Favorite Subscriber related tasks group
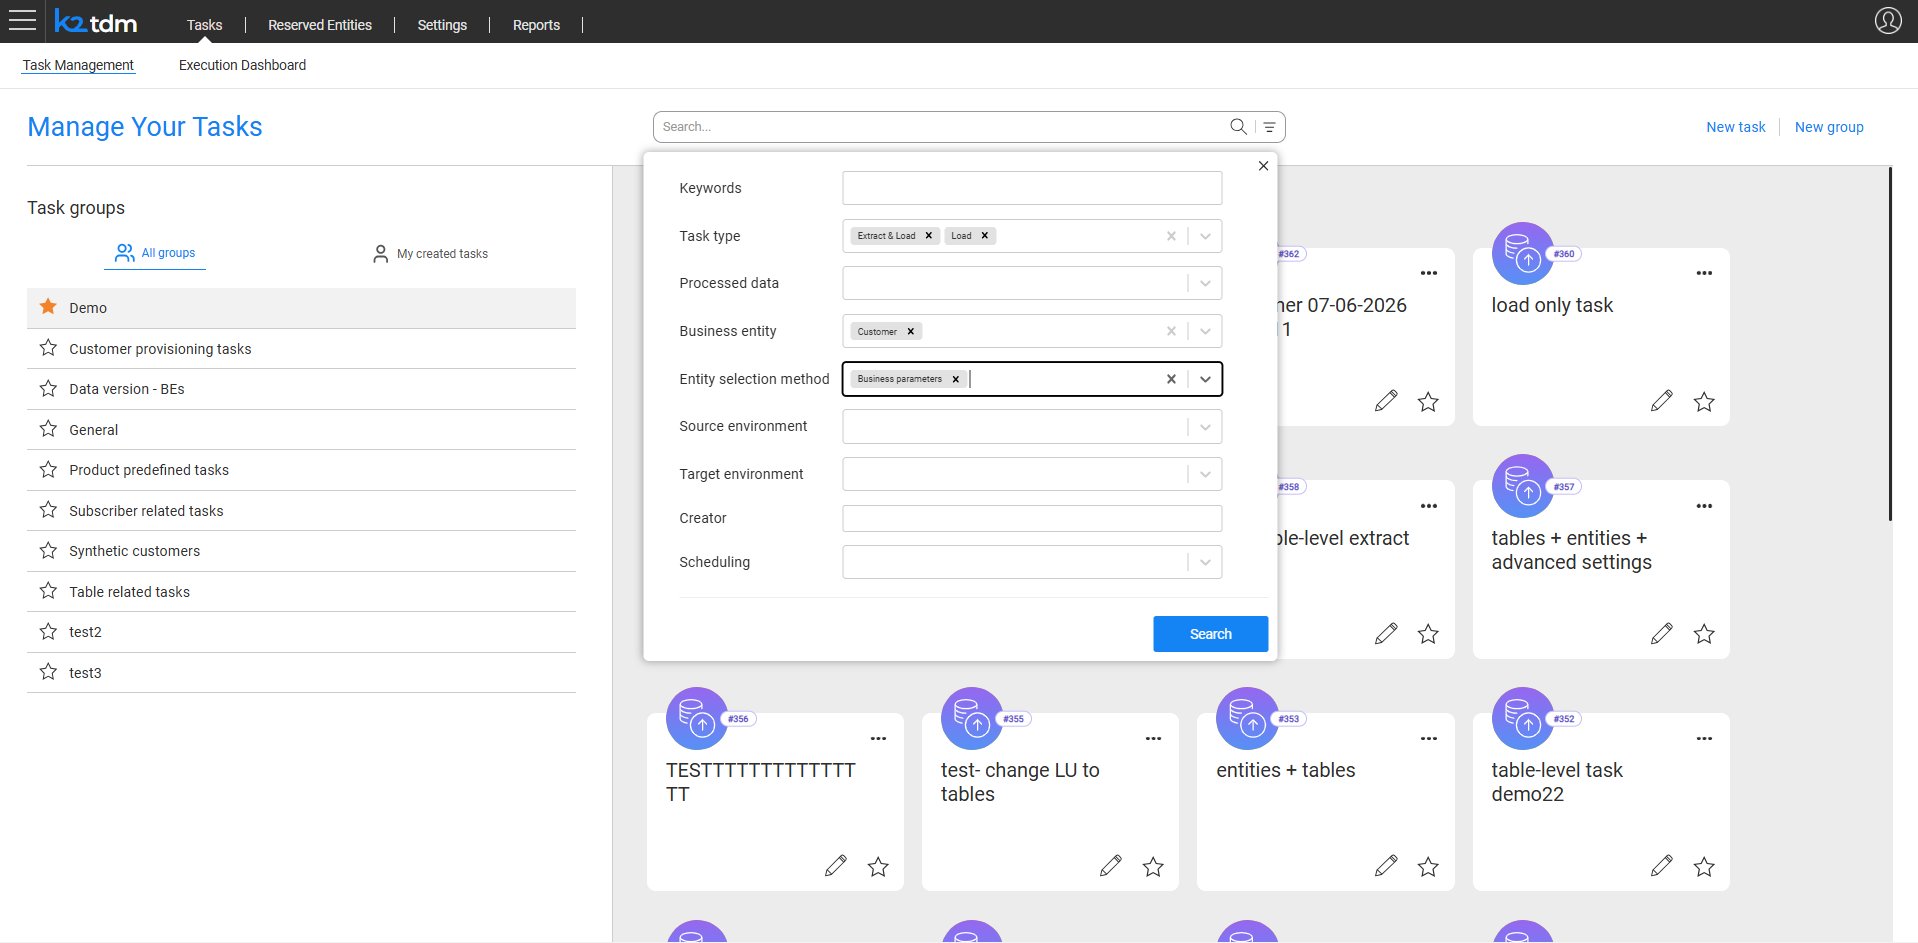 point(48,510)
